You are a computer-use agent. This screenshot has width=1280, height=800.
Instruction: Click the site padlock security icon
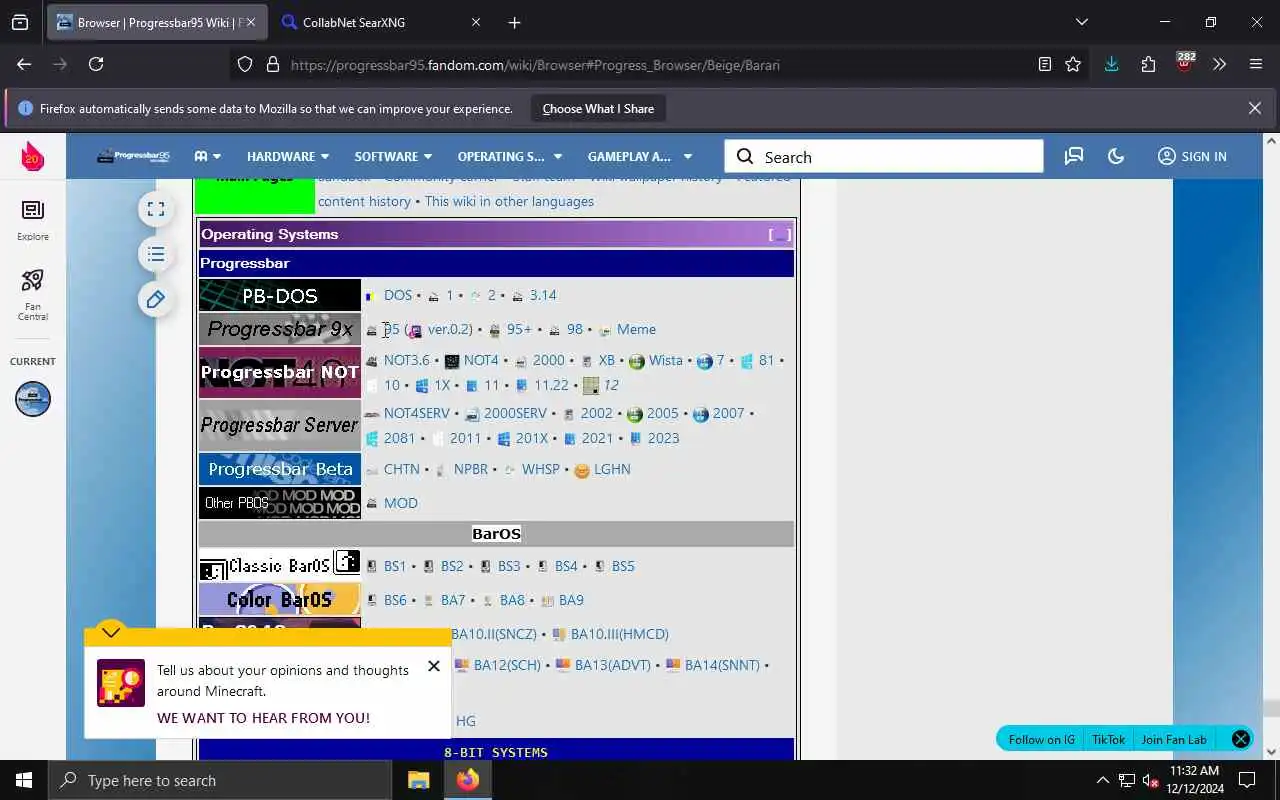pos(272,64)
